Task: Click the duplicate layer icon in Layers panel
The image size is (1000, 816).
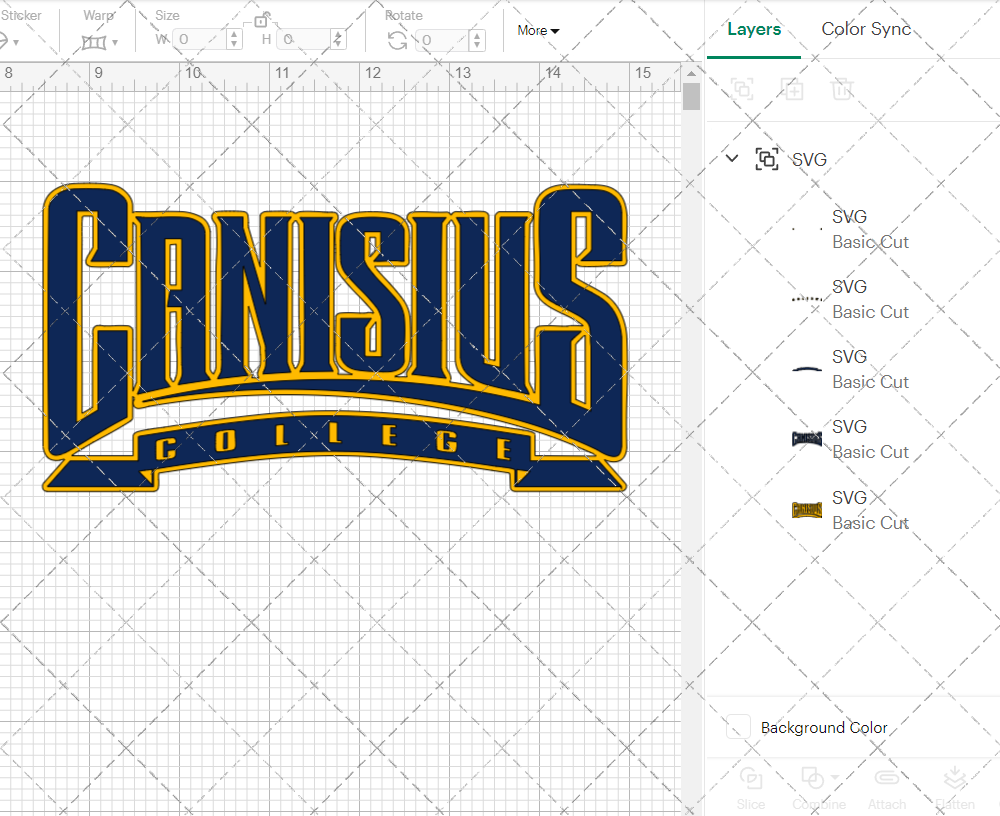Action: (x=792, y=89)
